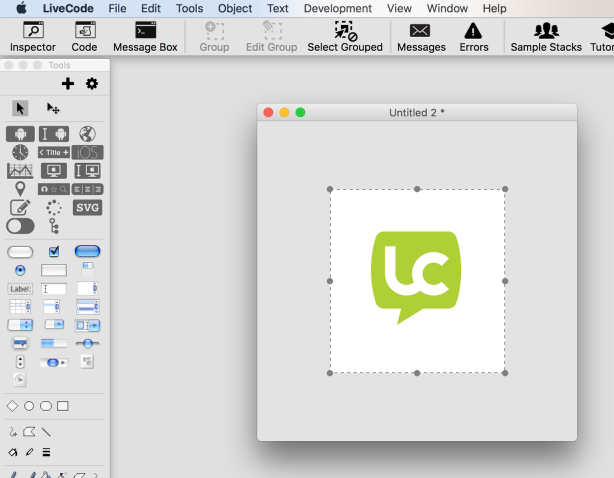The image size is (614, 478).
Task: Open the Apple menu
Action: [22, 8]
